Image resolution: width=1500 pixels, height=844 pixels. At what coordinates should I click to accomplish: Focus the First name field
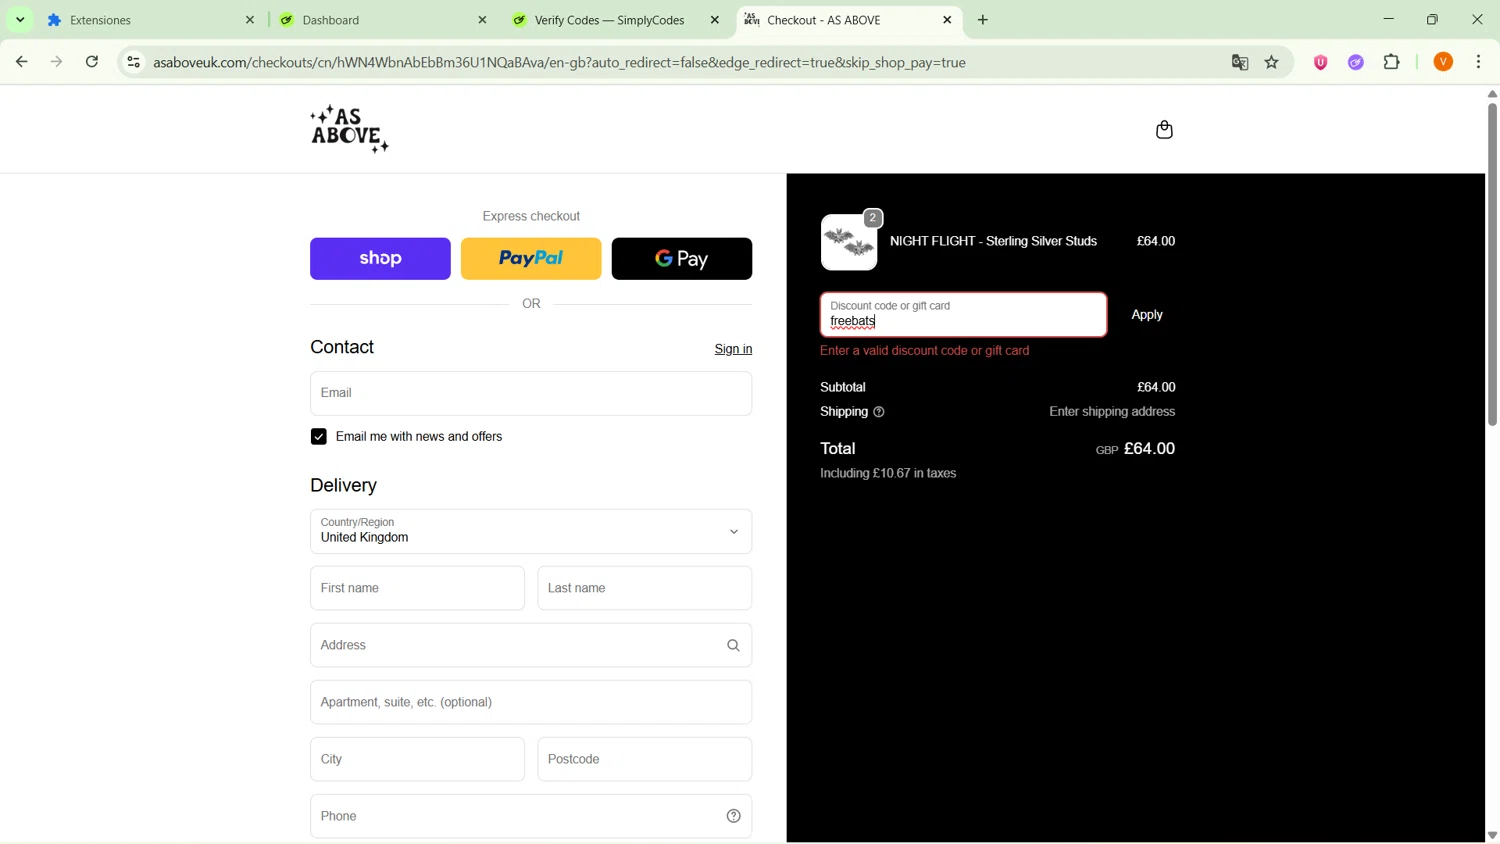[417, 589]
